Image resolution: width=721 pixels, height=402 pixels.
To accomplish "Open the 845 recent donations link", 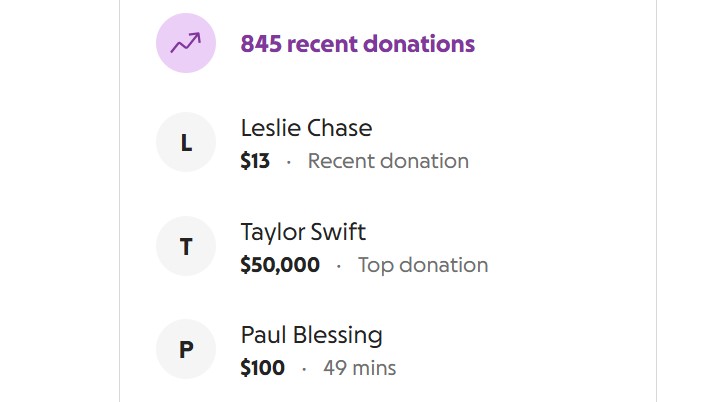I will (358, 44).
